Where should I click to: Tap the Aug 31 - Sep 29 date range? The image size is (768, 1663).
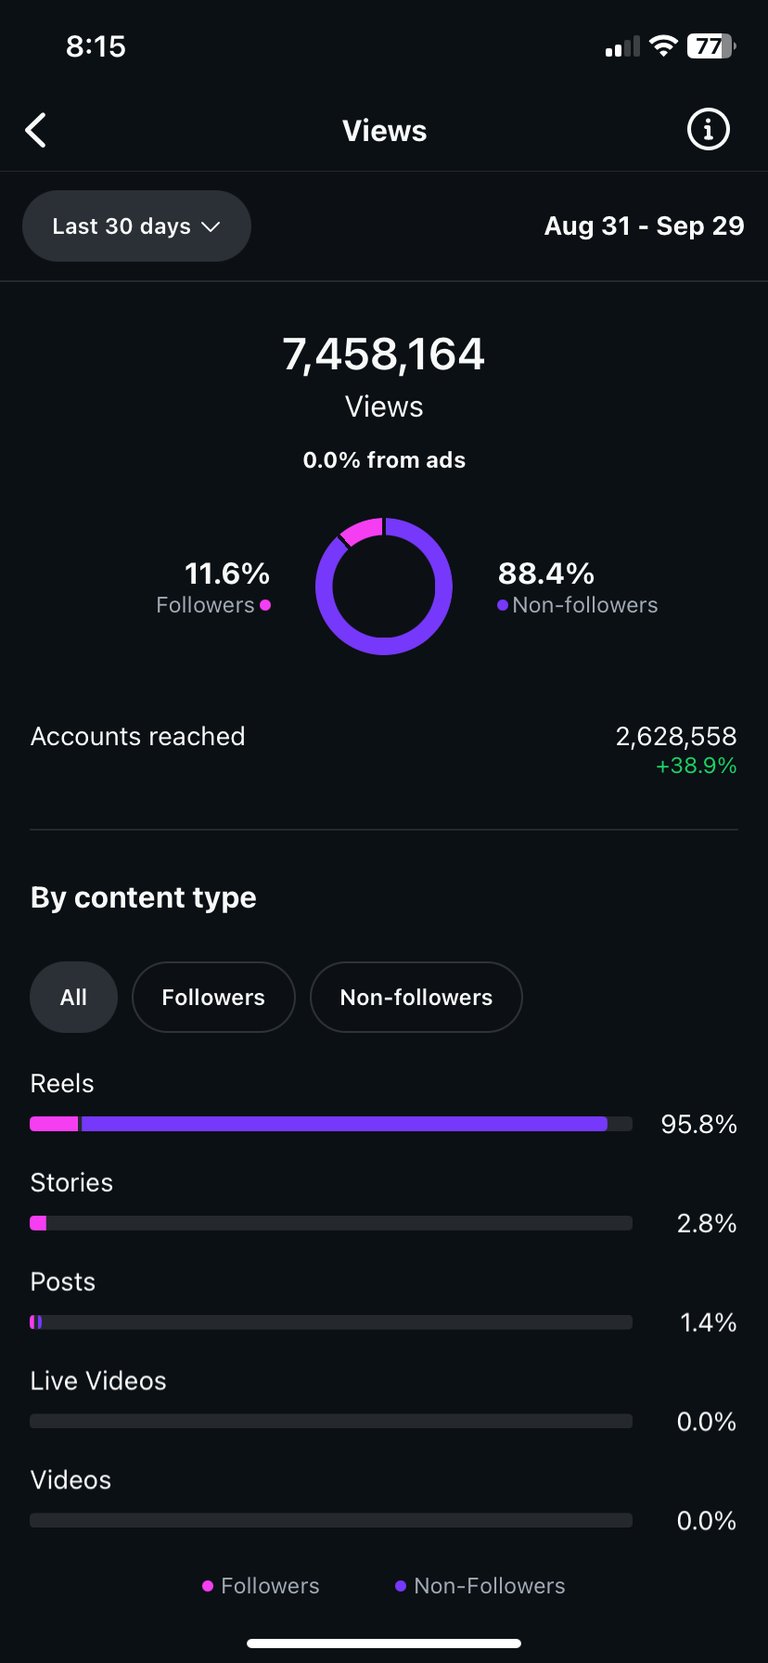point(644,226)
